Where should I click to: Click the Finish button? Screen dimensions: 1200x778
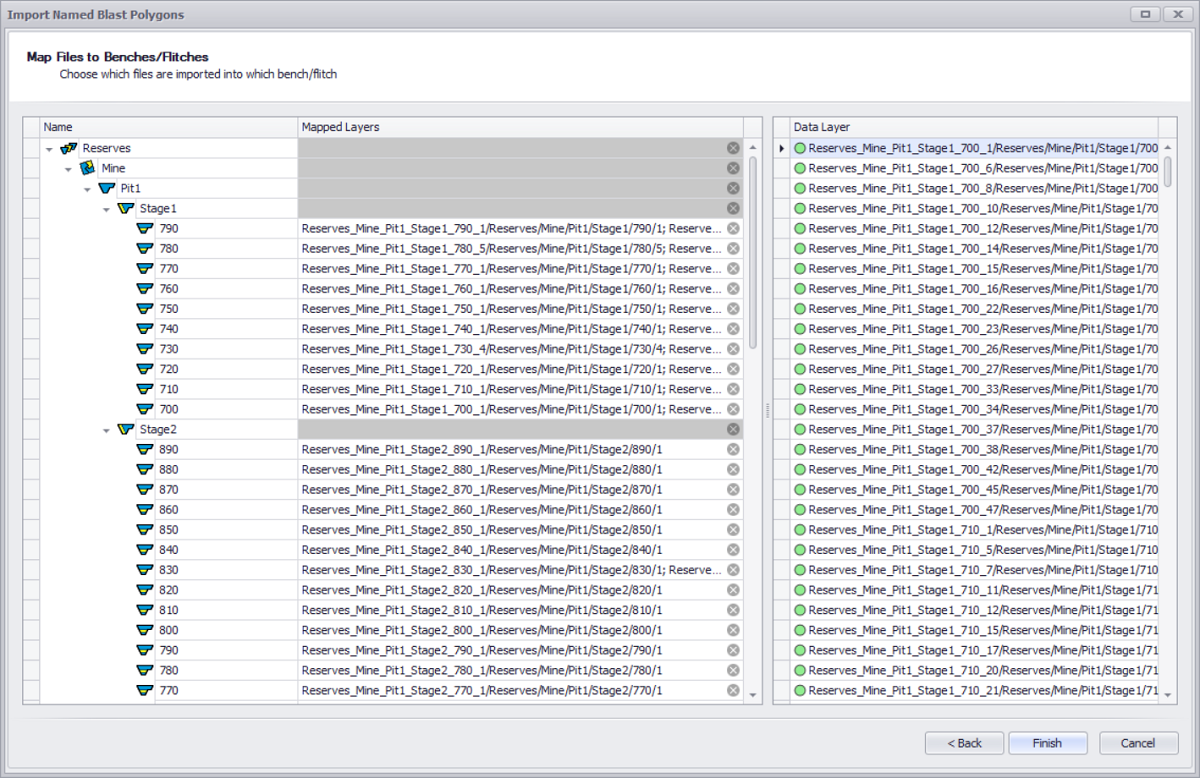[x=1048, y=743]
